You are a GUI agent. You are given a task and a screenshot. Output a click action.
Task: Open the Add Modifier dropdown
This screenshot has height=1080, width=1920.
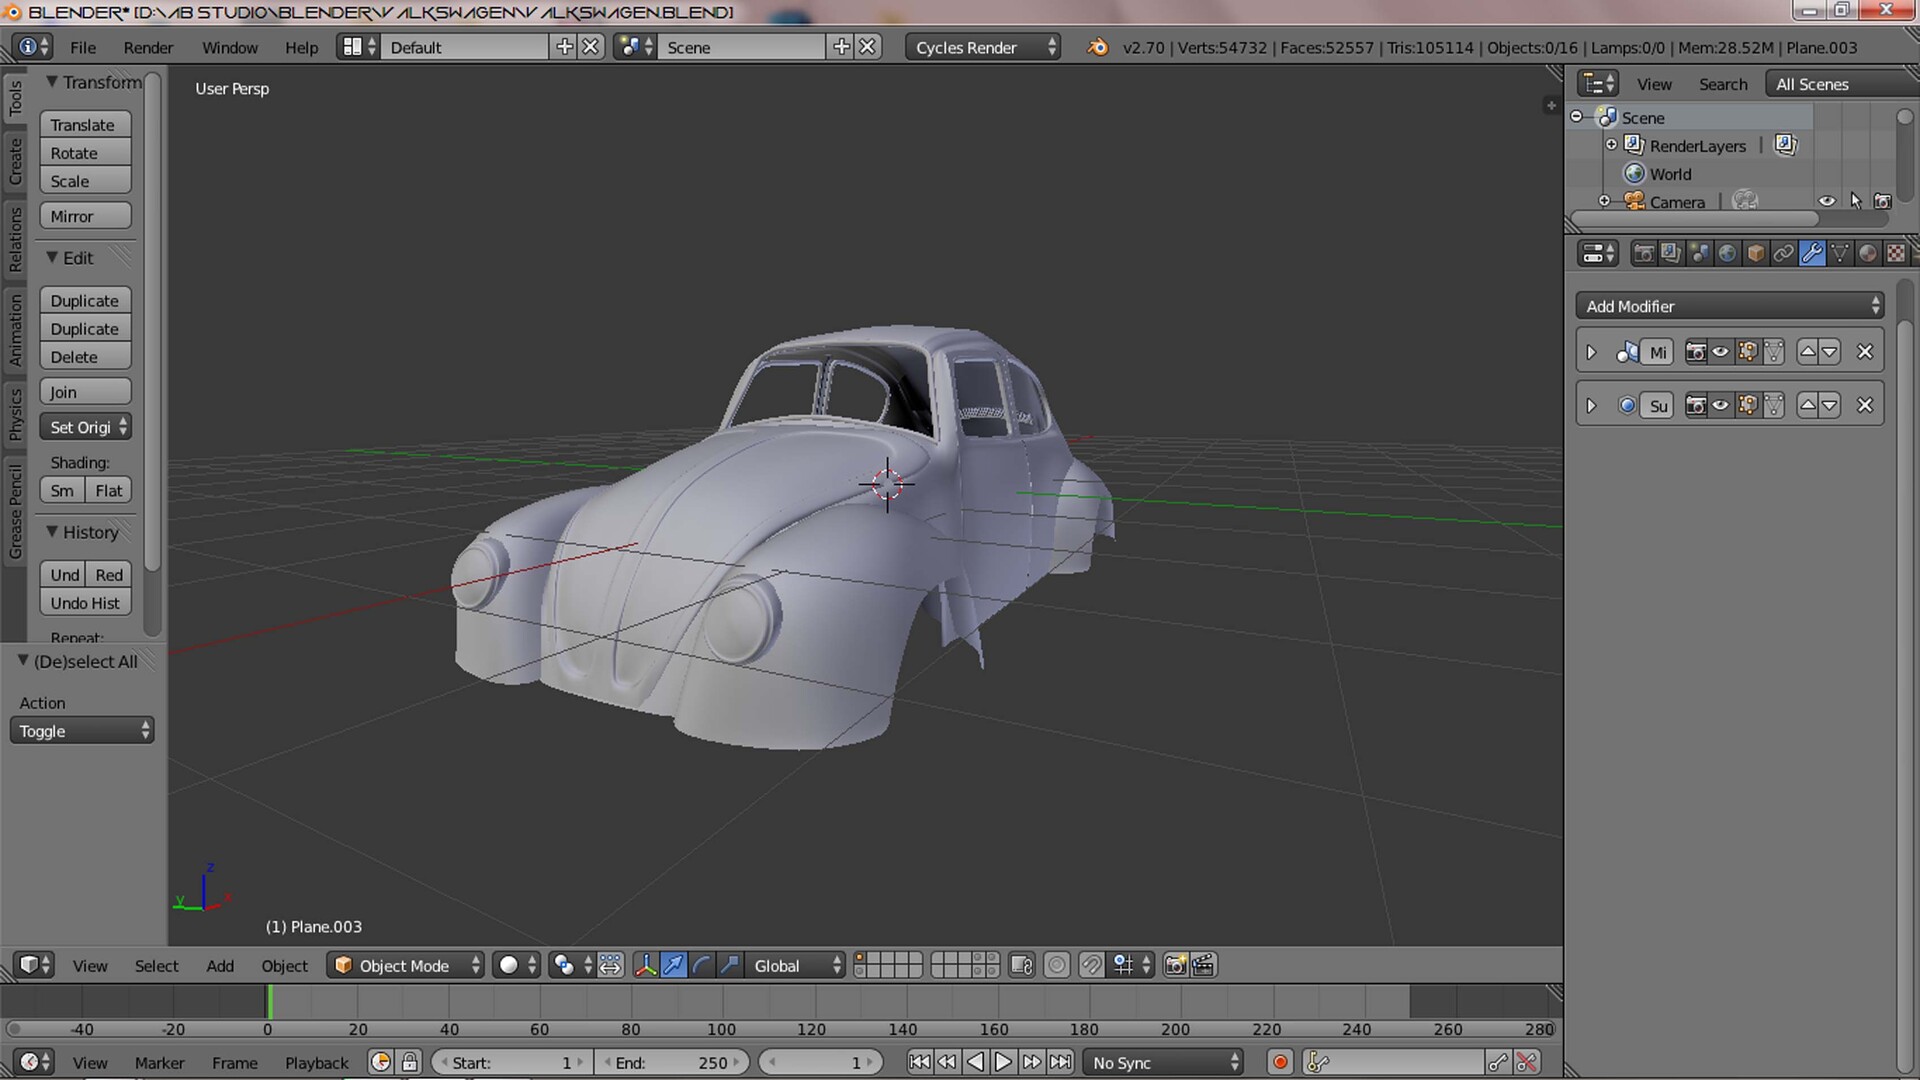tap(1728, 306)
